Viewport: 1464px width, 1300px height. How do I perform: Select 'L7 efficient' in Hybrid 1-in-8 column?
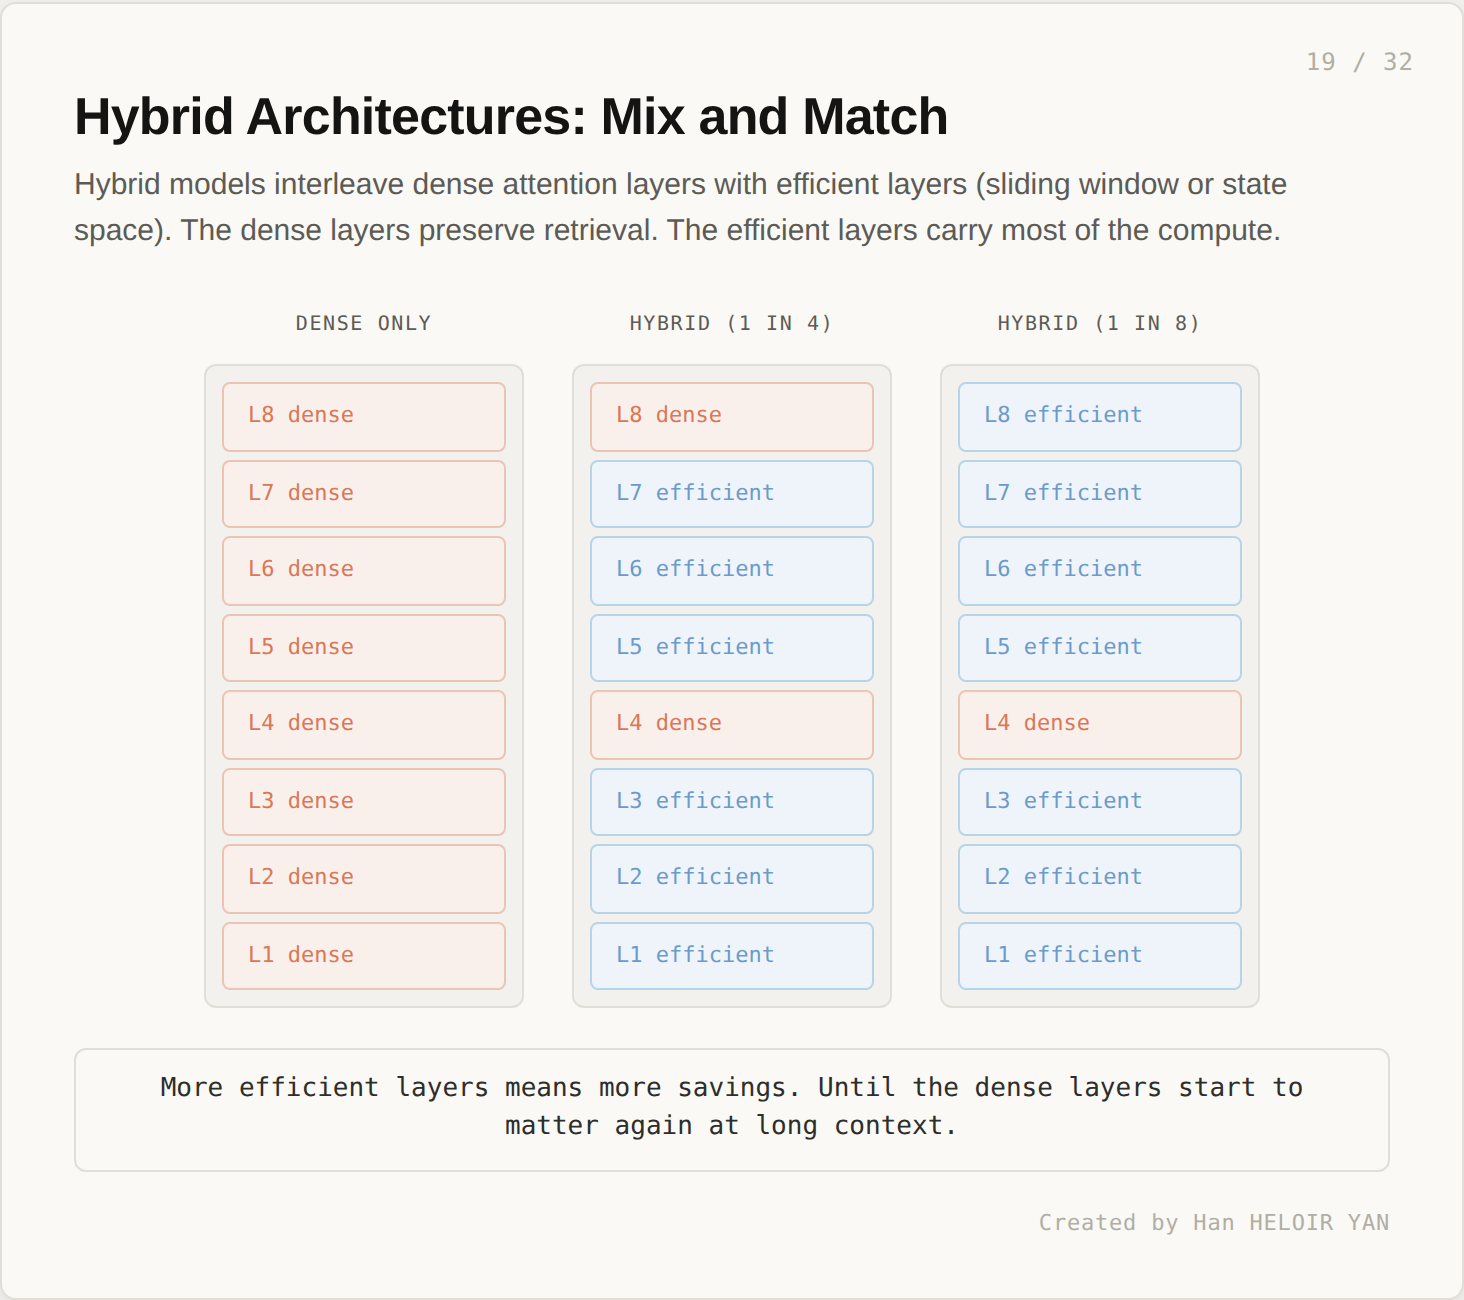[x=1100, y=494]
